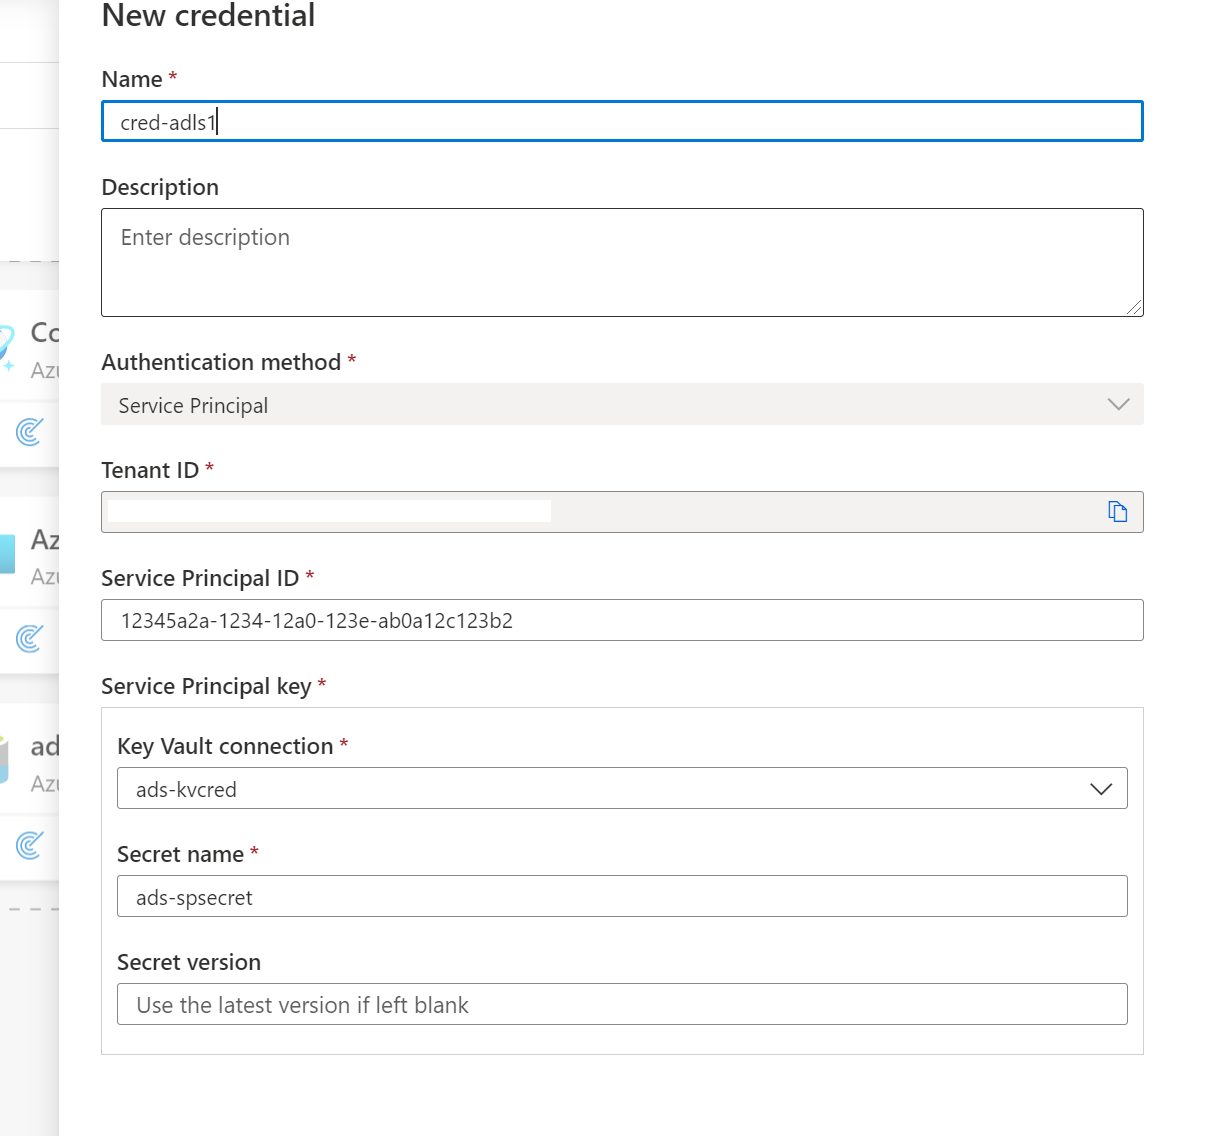
Task: Click the 'ad' card's source icon
Action: pos(5,761)
